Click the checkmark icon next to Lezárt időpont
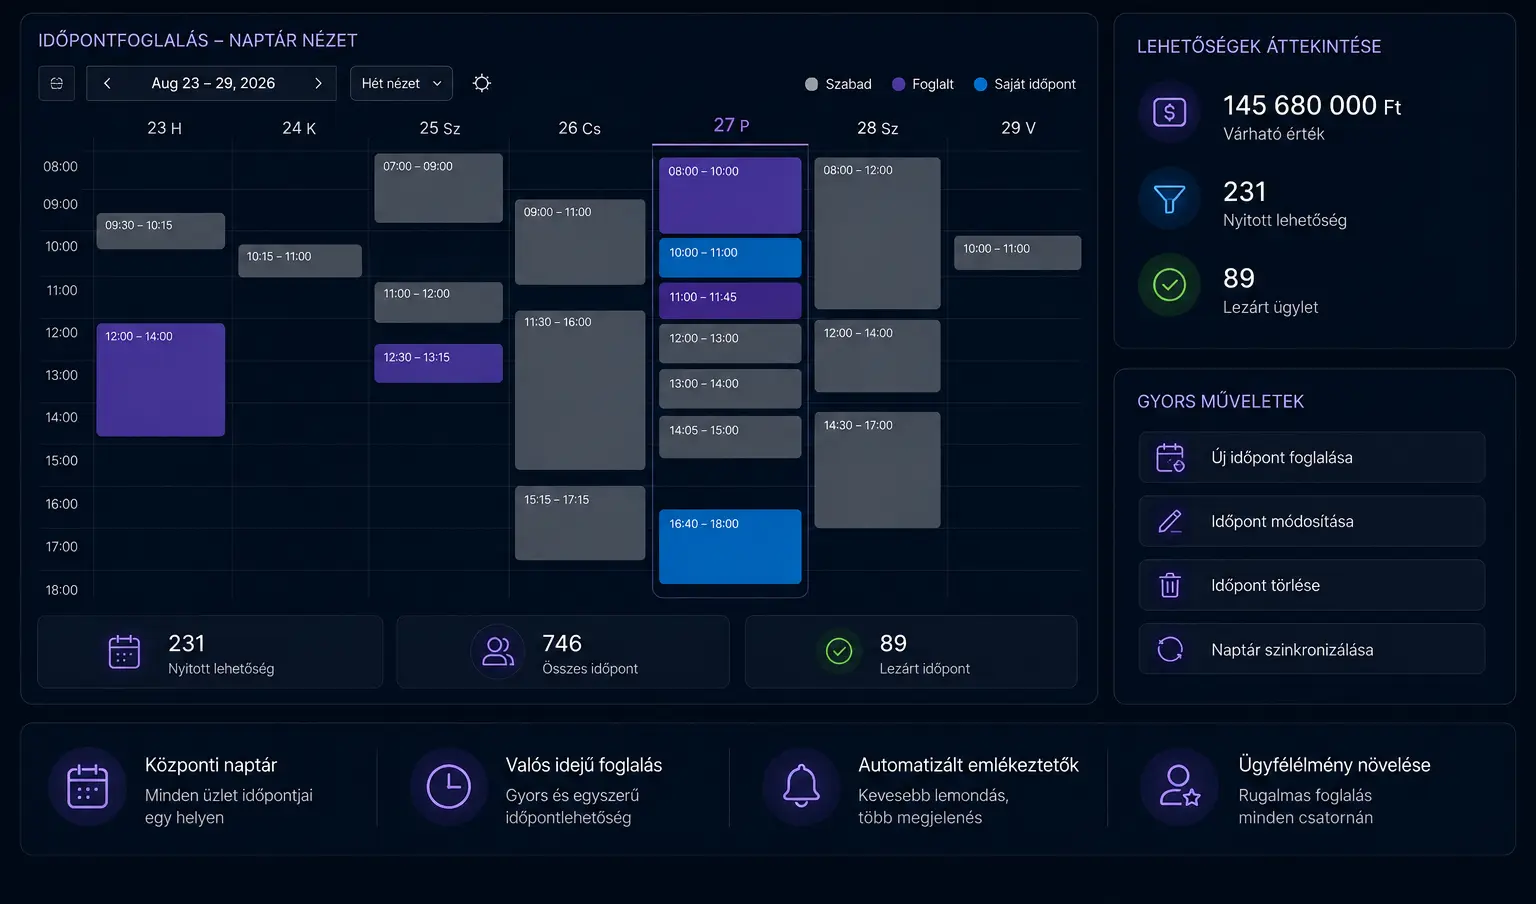The height and width of the screenshot is (904, 1536). 839,652
